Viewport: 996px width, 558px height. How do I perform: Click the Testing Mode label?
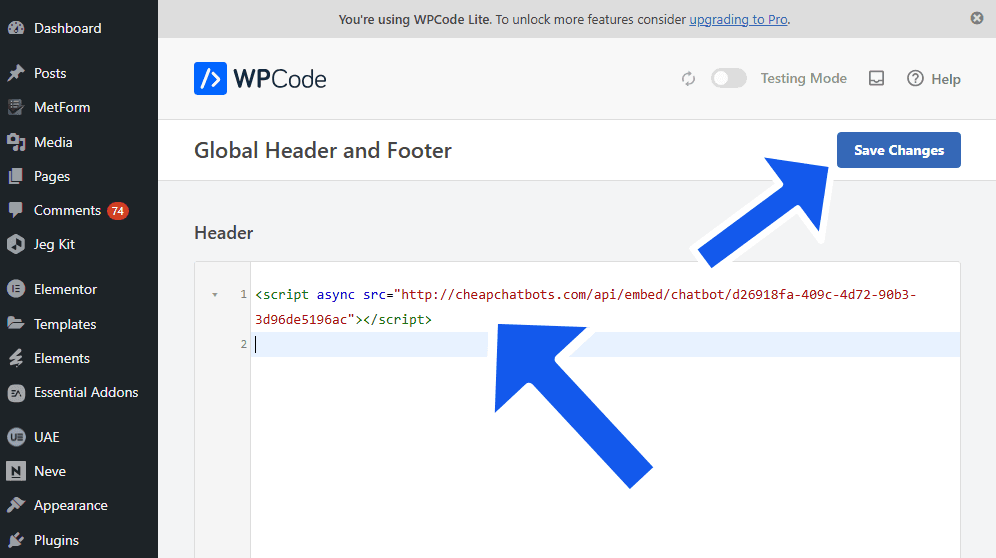pyautogui.click(x=804, y=78)
